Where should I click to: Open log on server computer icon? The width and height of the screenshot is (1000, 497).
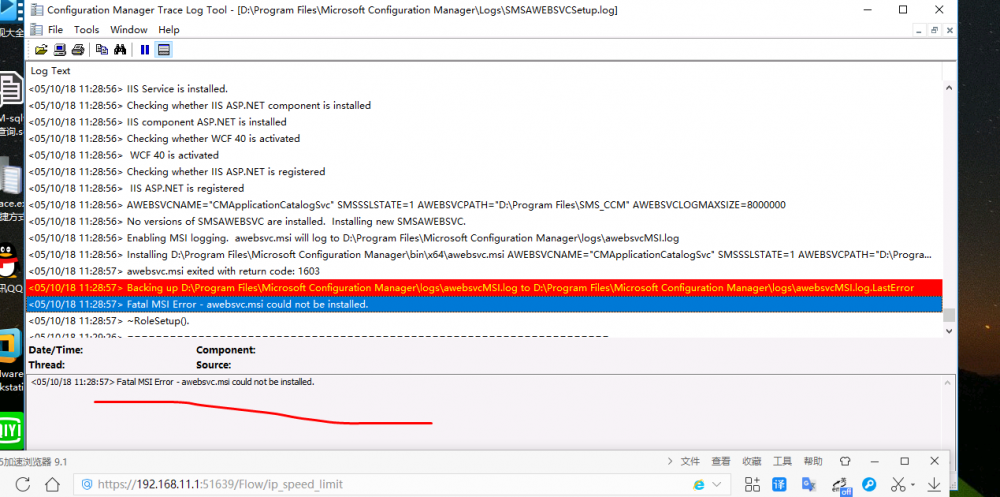(59, 50)
